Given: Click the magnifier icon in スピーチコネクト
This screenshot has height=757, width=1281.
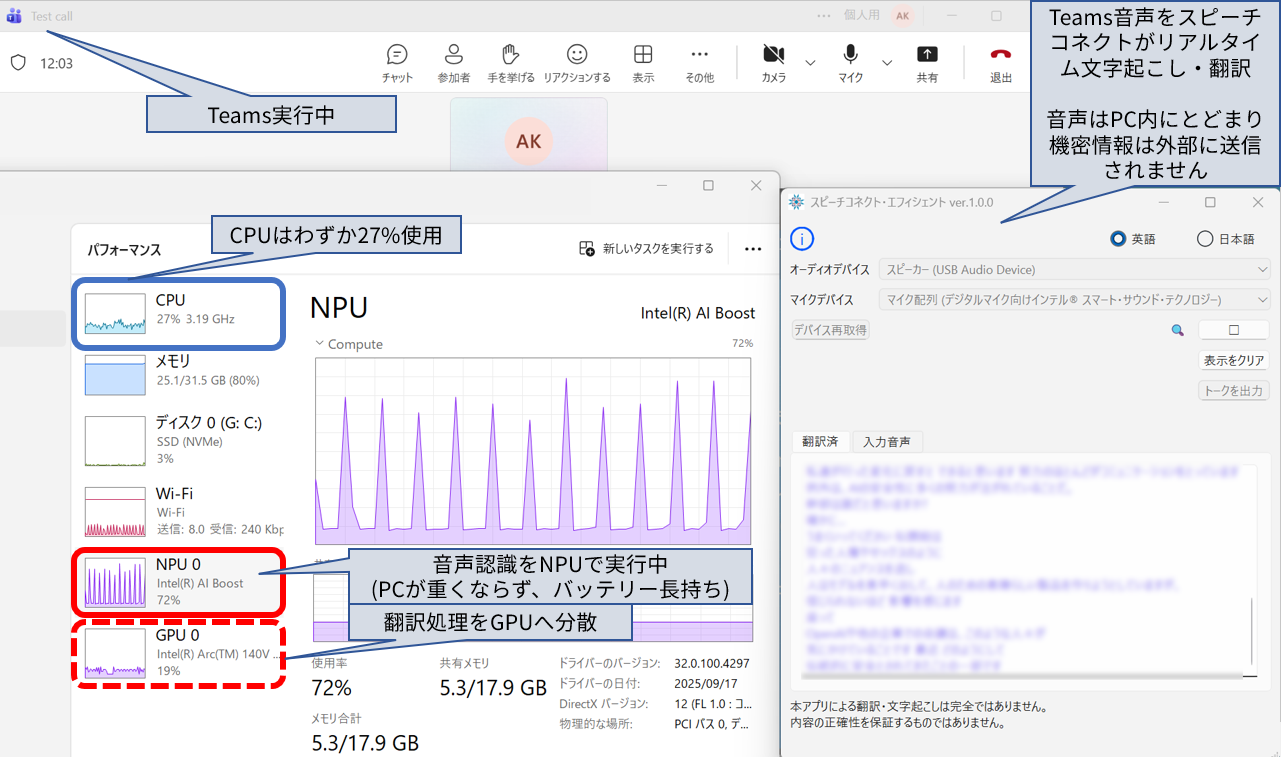Looking at the screenshot, I should point(1177,329).
